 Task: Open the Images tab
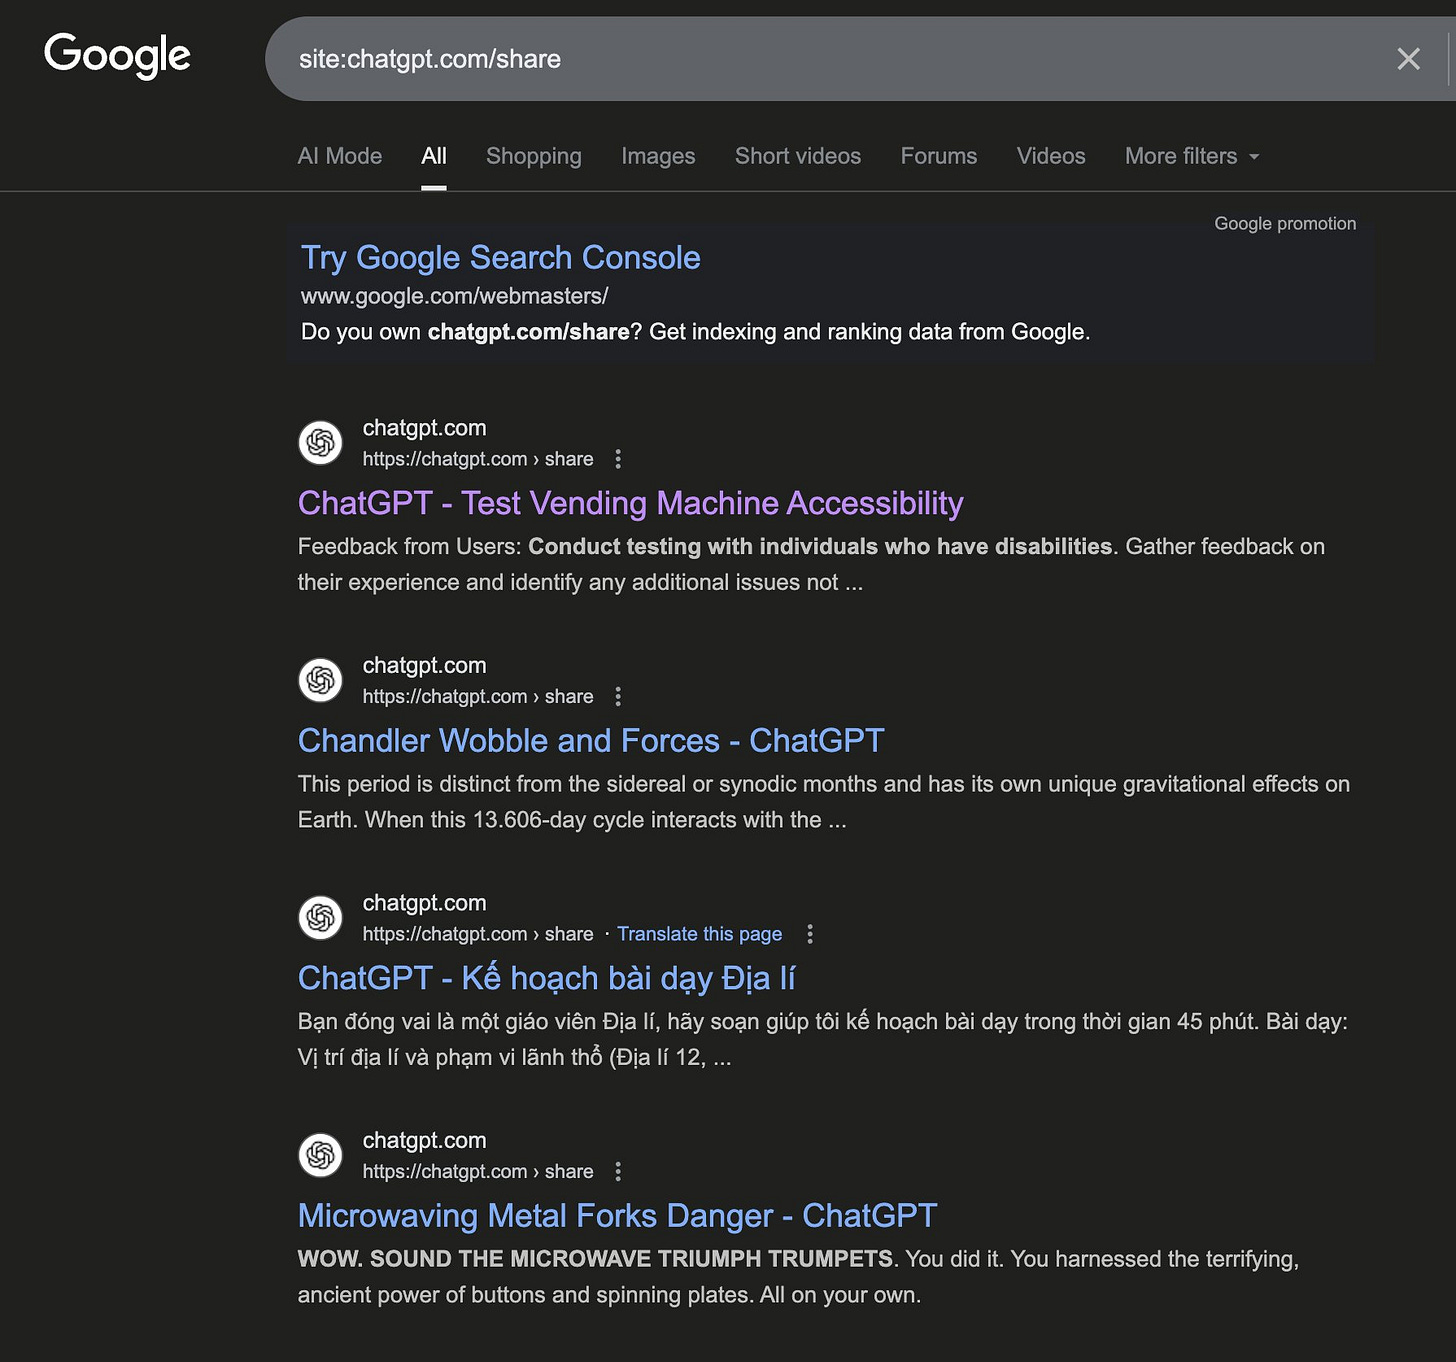tap(658, 156)
